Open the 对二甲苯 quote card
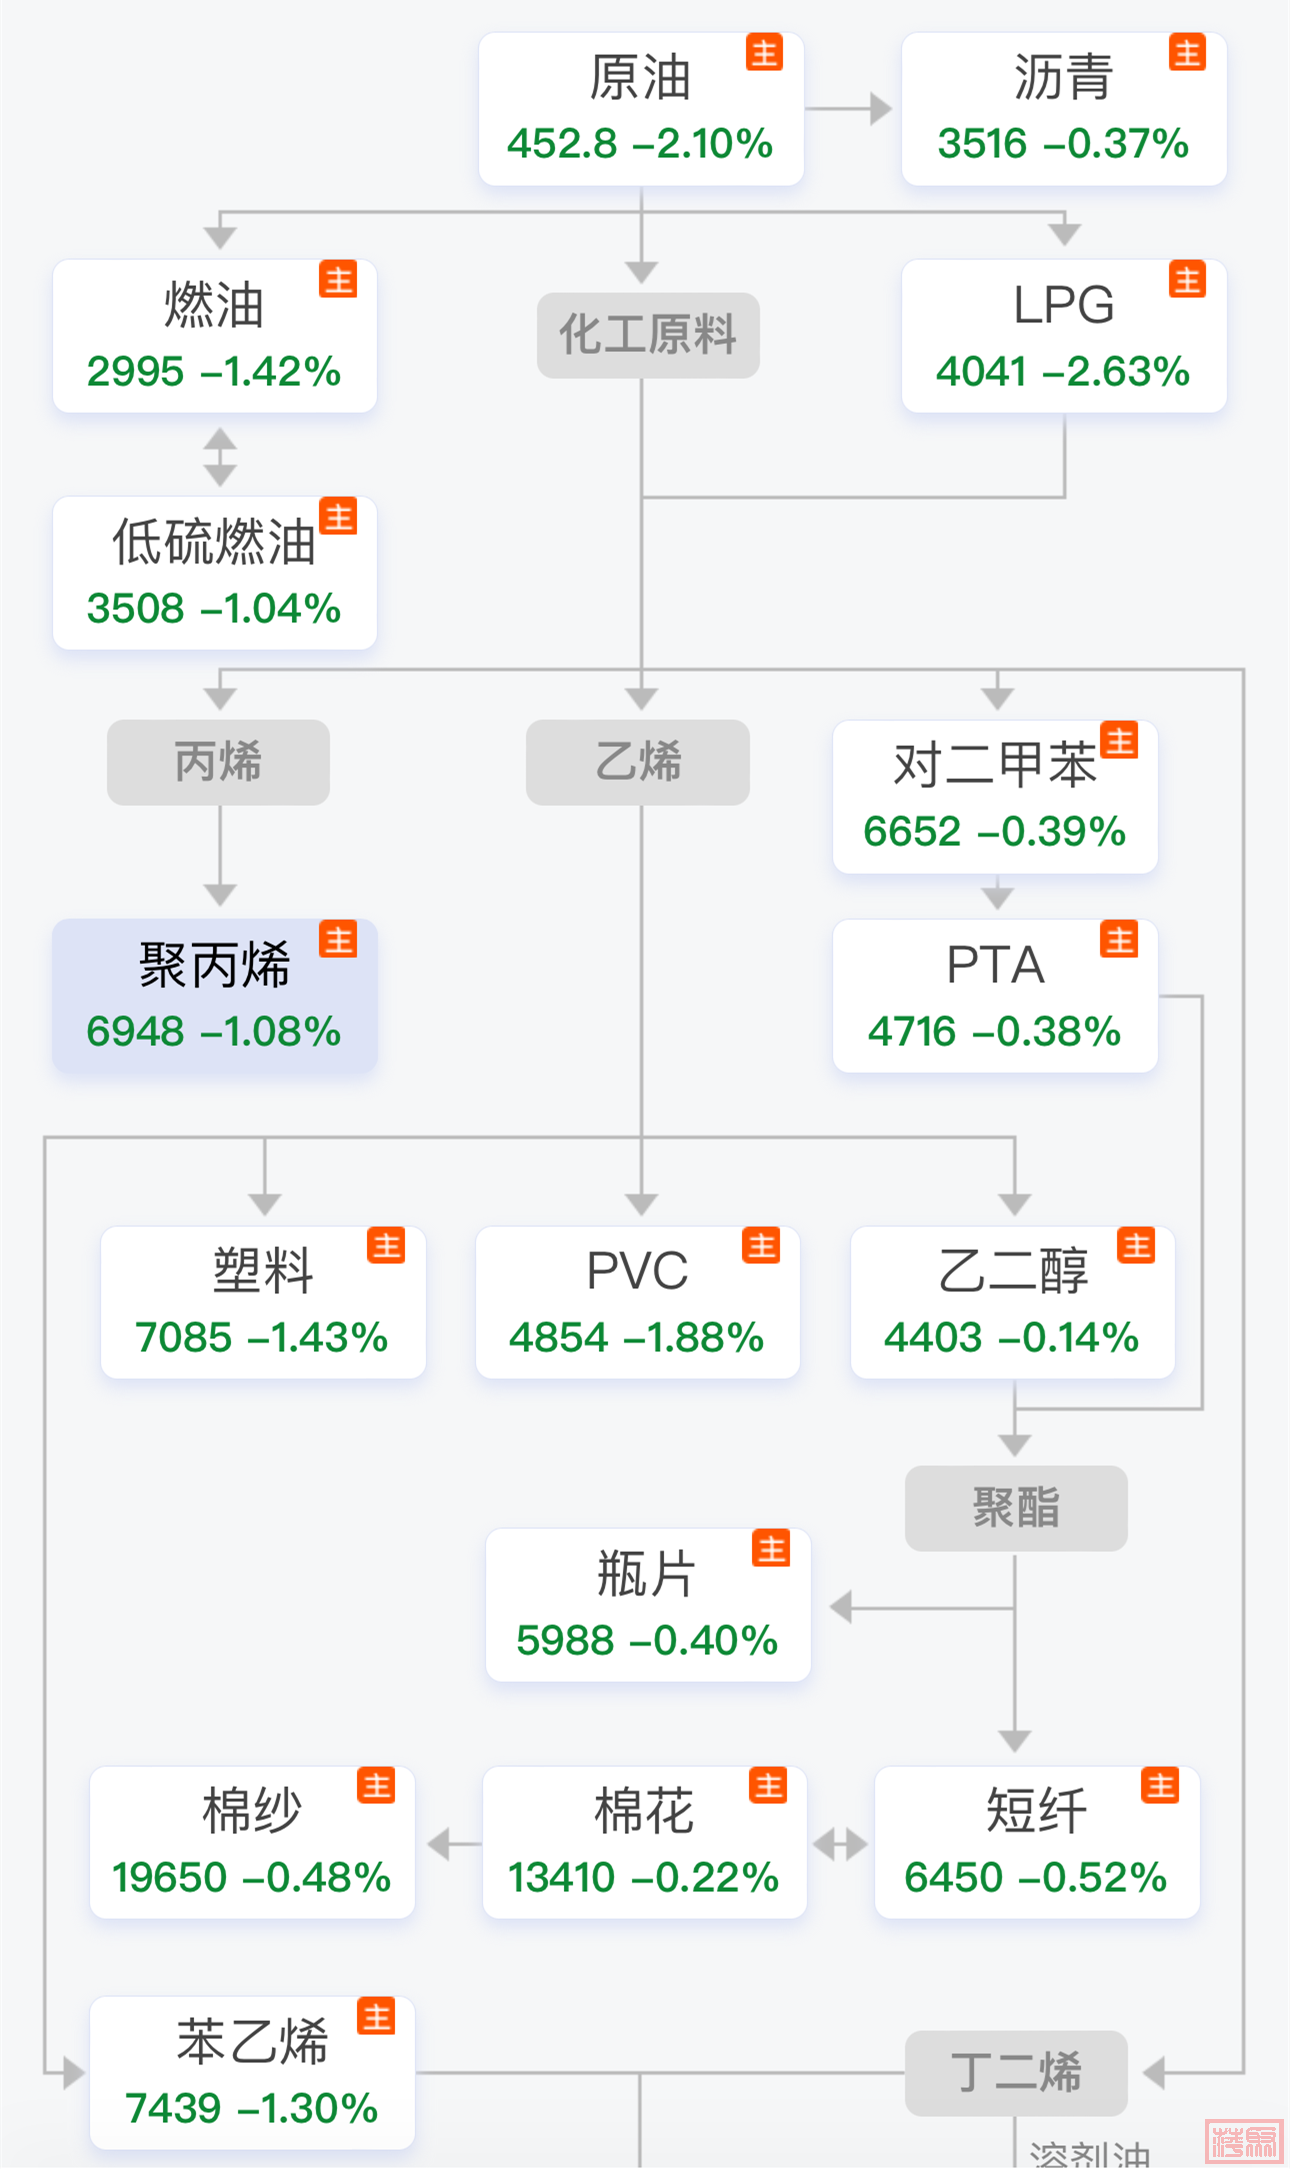The image size is (1290, 2169). (995, 797)
